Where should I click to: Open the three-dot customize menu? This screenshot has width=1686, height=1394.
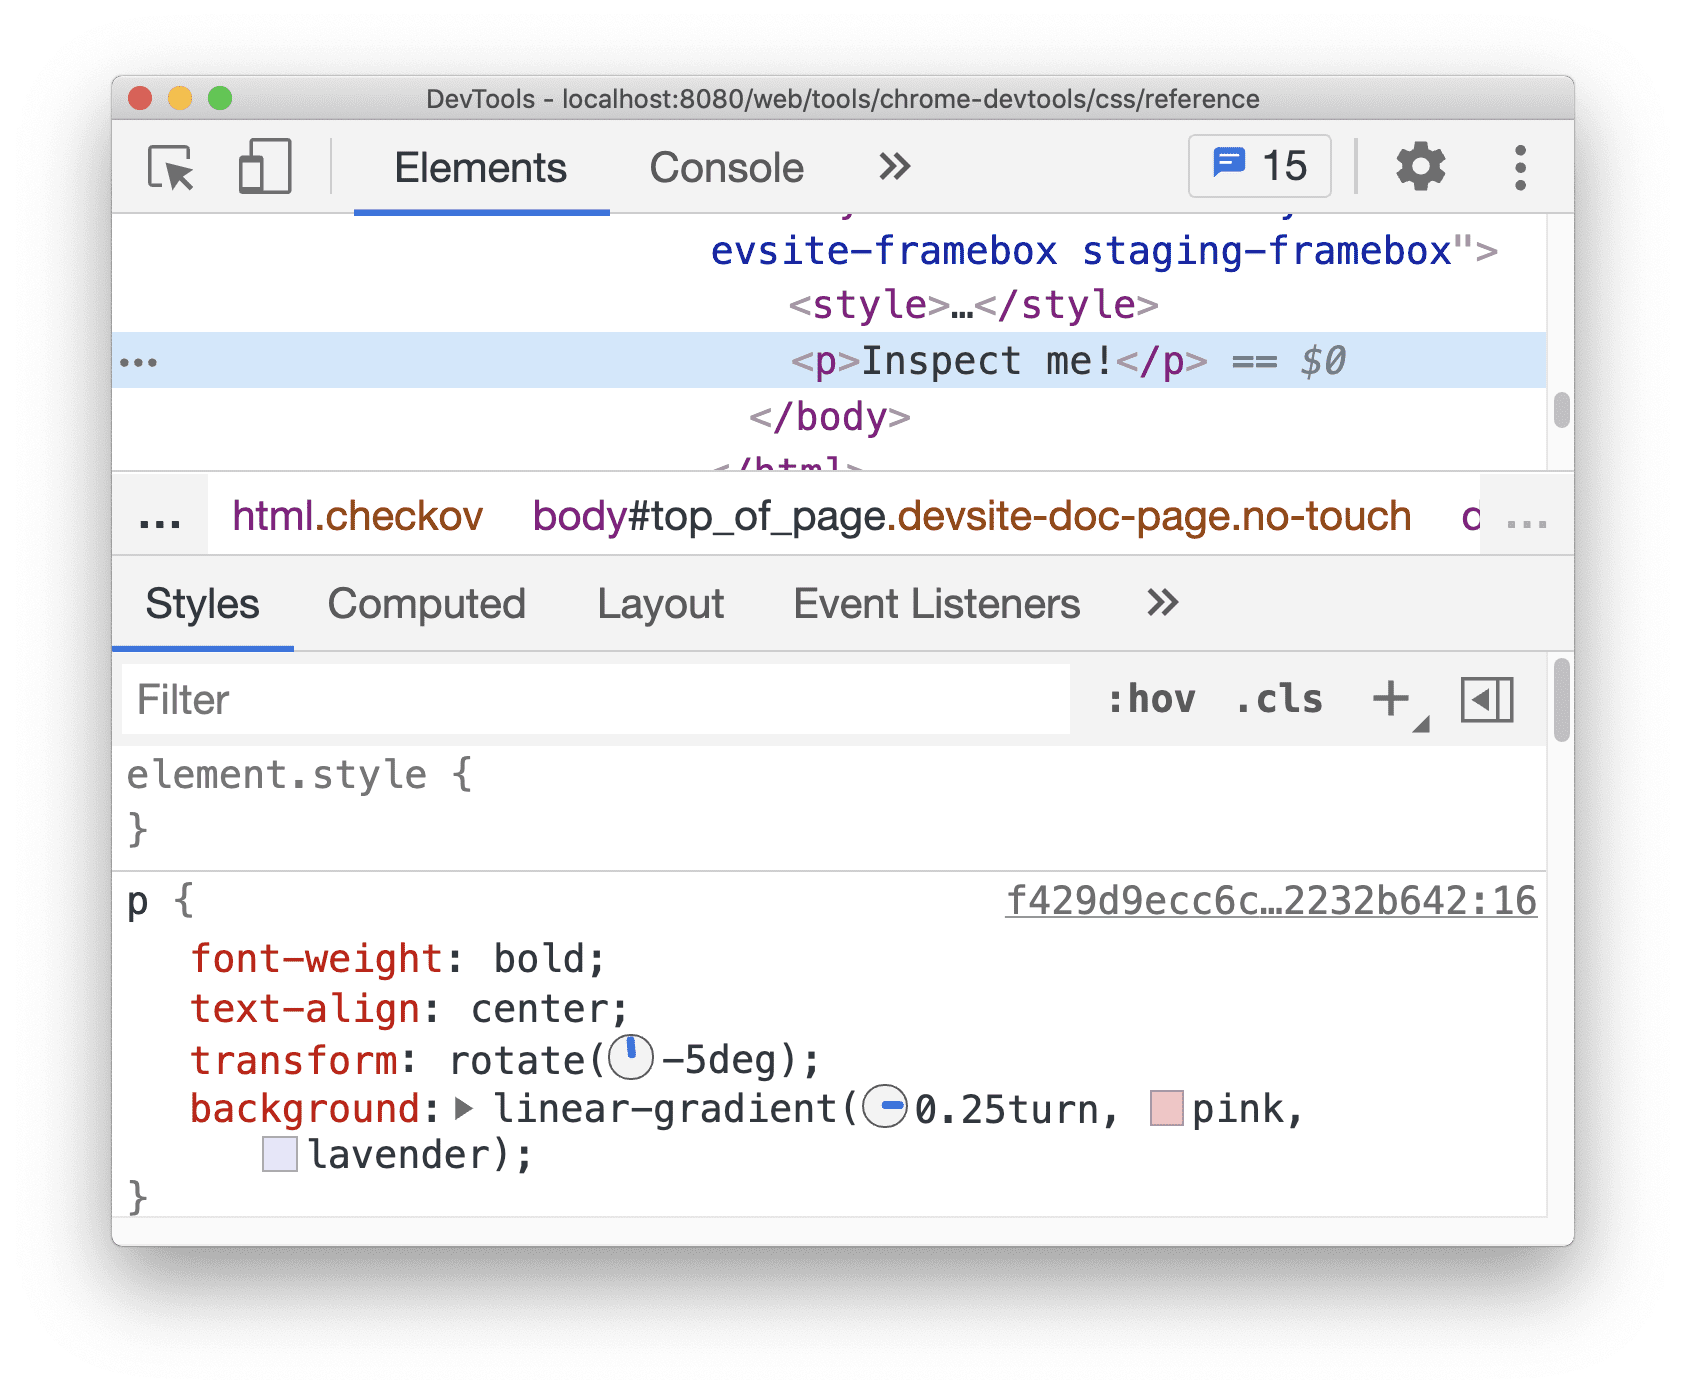pos(1520,167)
